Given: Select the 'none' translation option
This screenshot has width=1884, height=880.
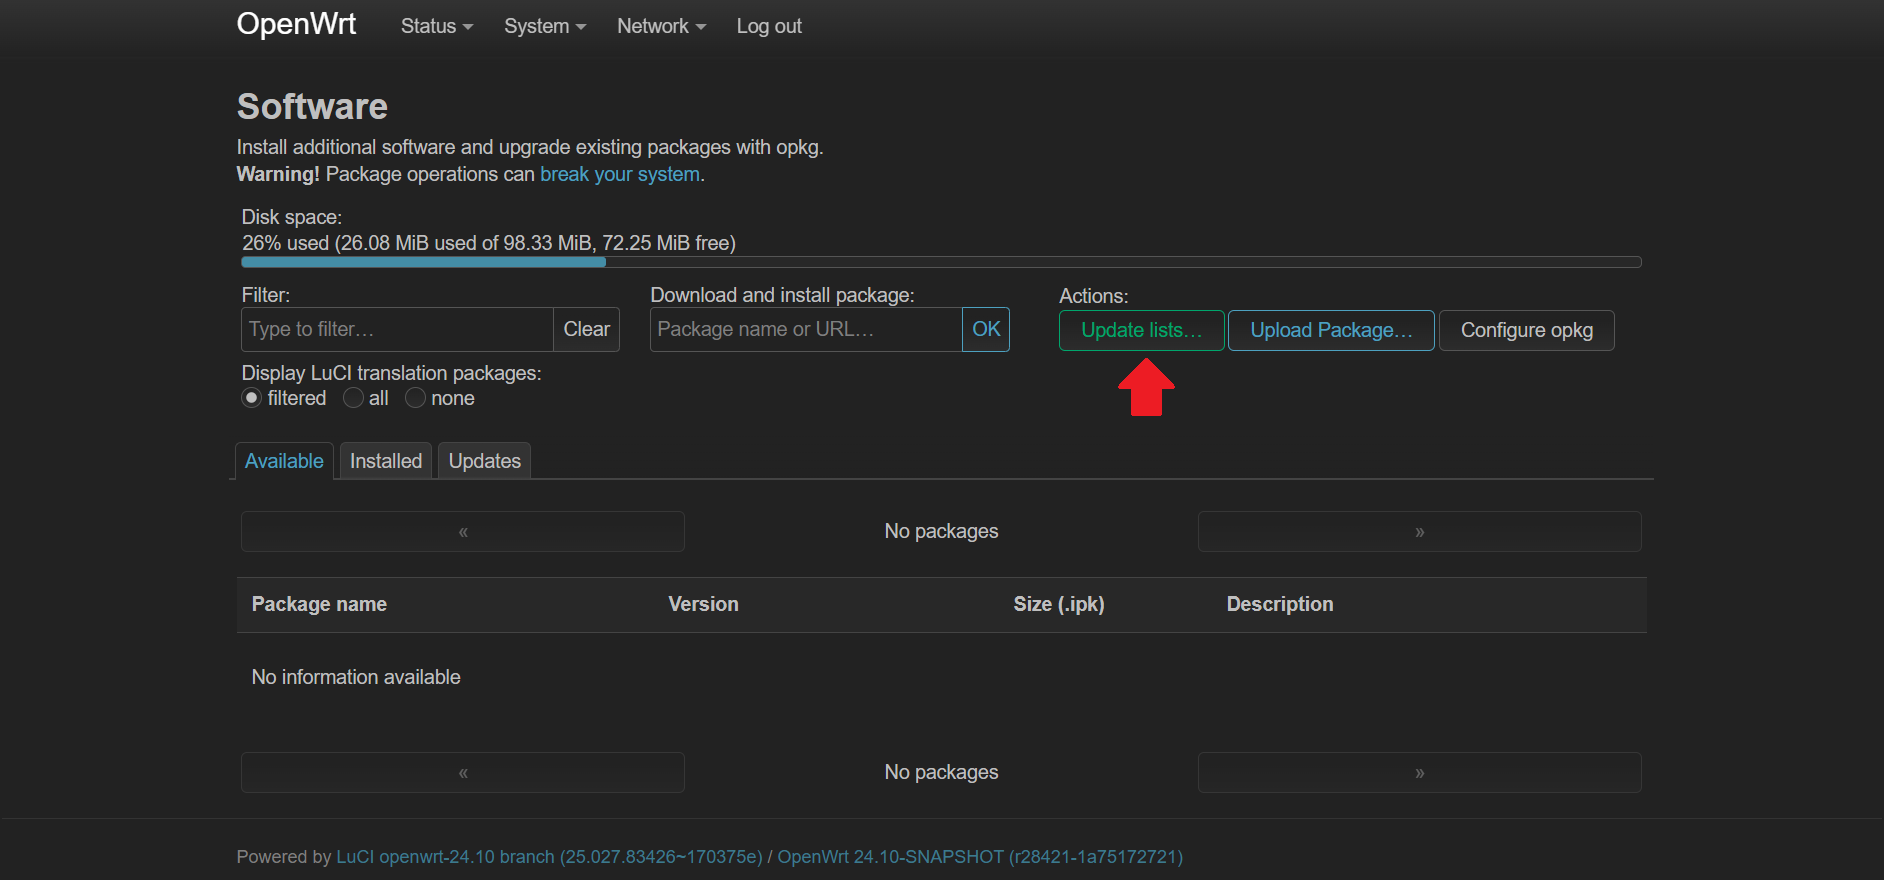Looking at the screenshot, I should click(415, 398).
